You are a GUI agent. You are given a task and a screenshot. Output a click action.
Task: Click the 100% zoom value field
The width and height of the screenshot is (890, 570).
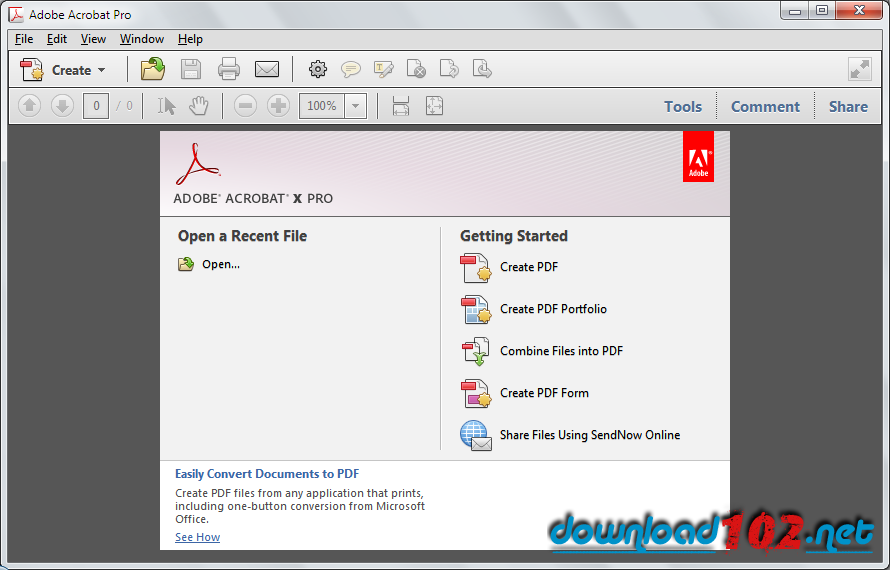pyautogui.click(x=322, y=106)
